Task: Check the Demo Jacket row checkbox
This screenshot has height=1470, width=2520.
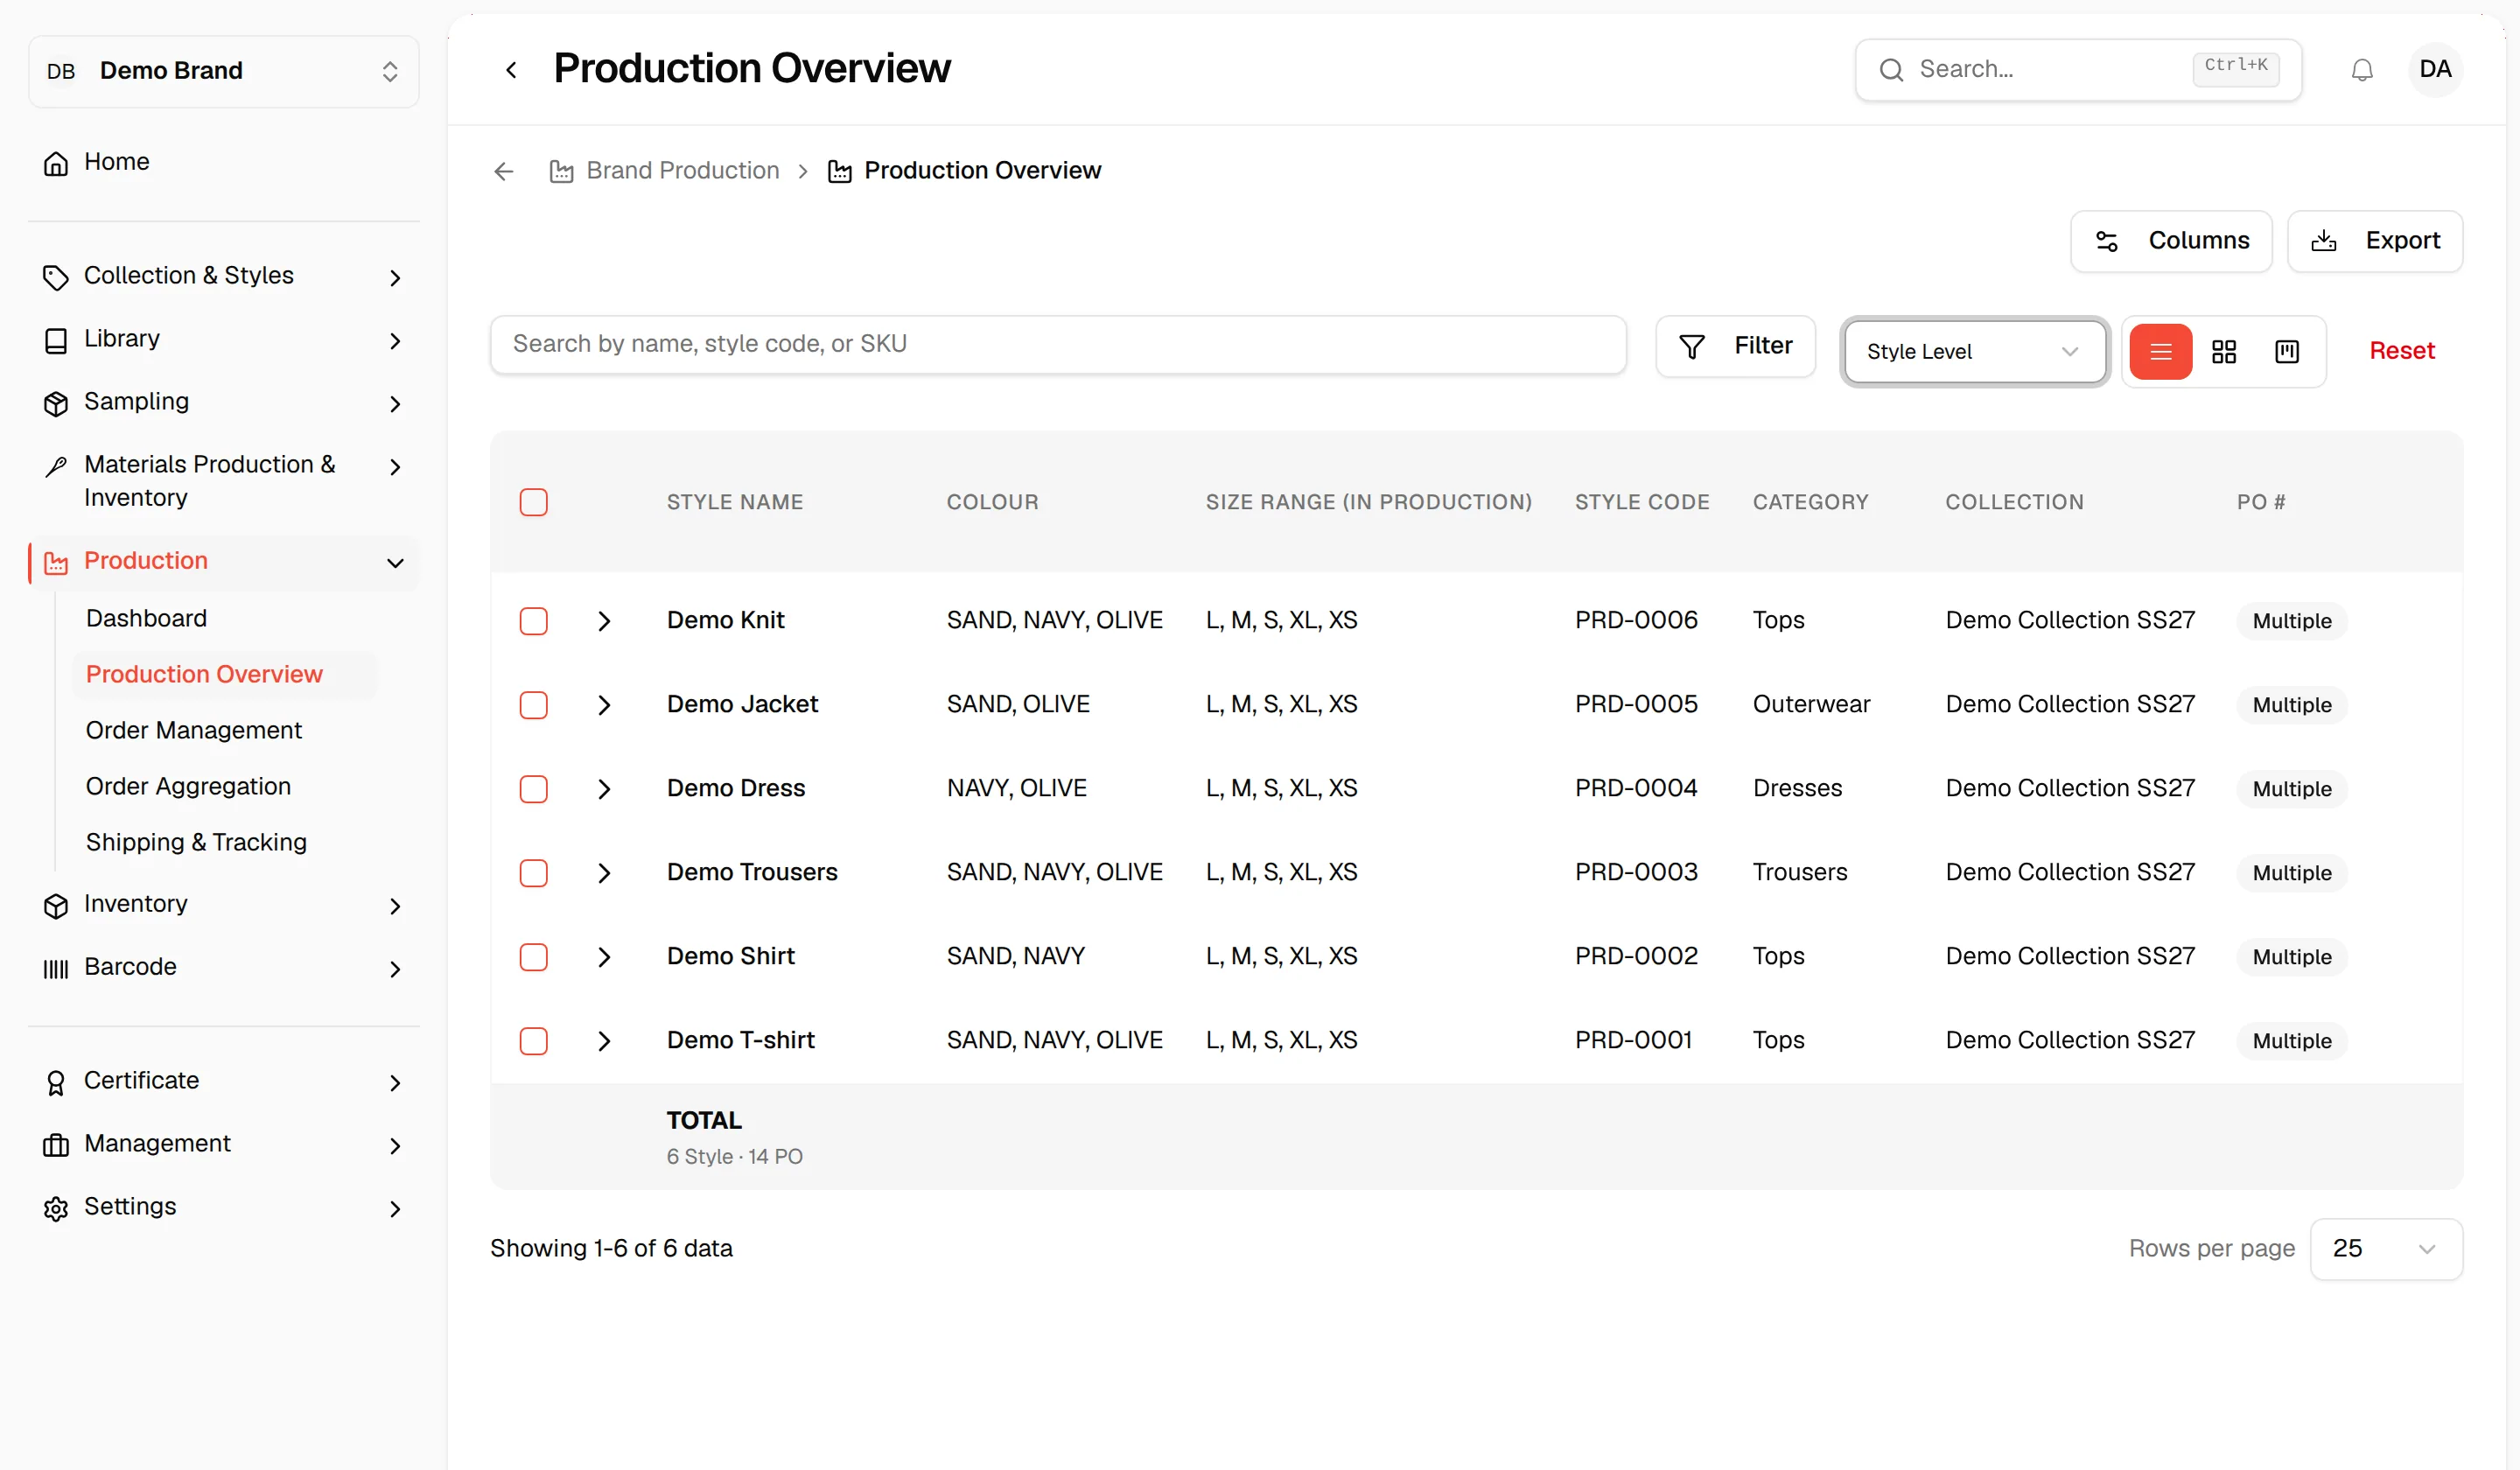Action: pos(534,705)
